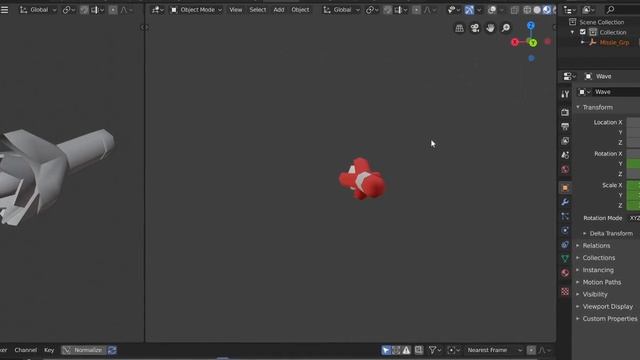This screenshot has height=360, width=640.
Task: Open main viewport Global orientation dropdown
Action: click(x=341, y=10)
